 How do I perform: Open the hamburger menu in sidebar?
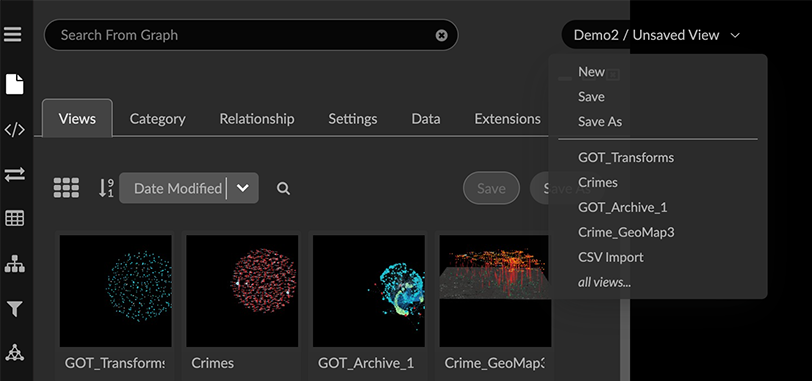(x=13, y=35)
